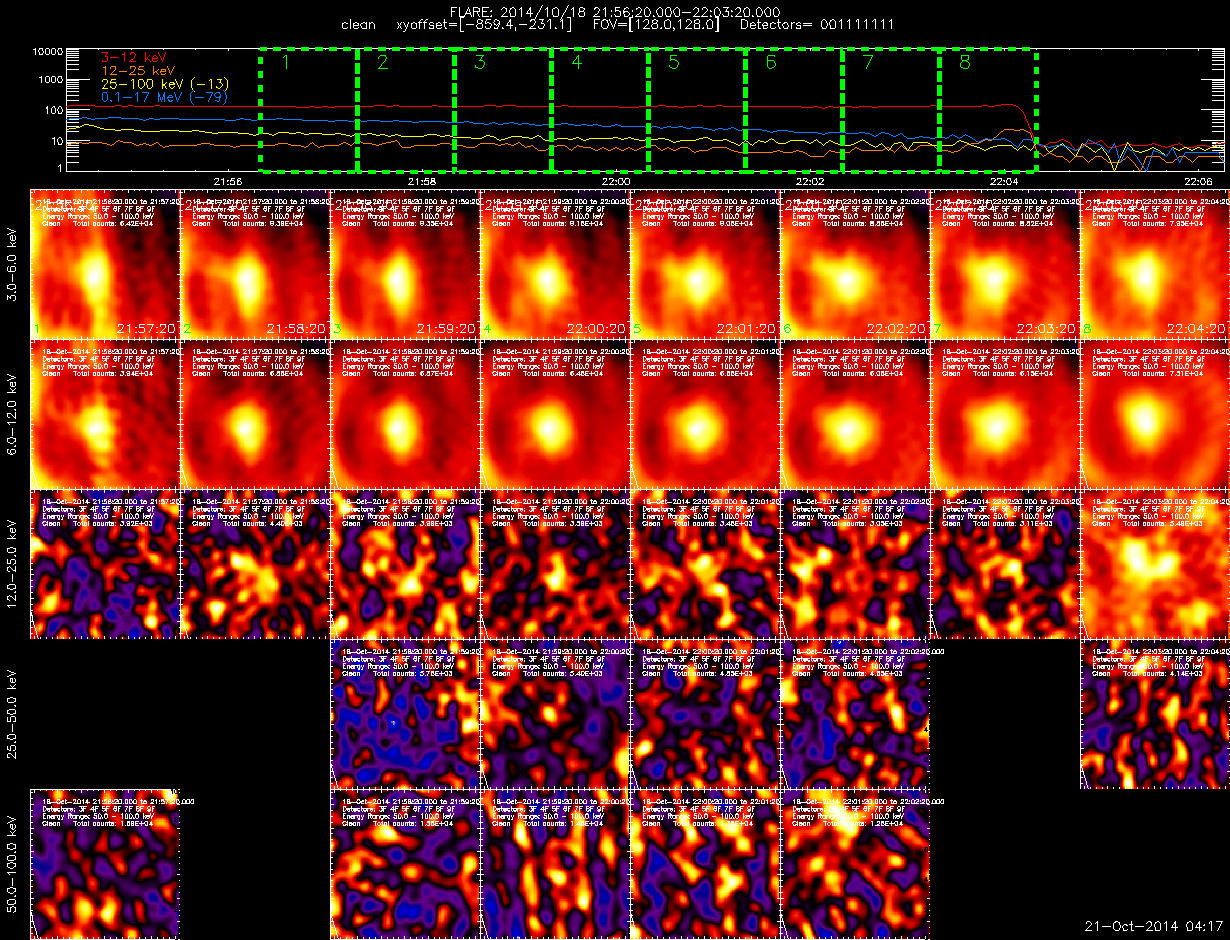This screenshot has height=940, width=1230.
Task: Click the blue '0.1-17 MeV (-79)' legend entry
Action: [165, 98]
